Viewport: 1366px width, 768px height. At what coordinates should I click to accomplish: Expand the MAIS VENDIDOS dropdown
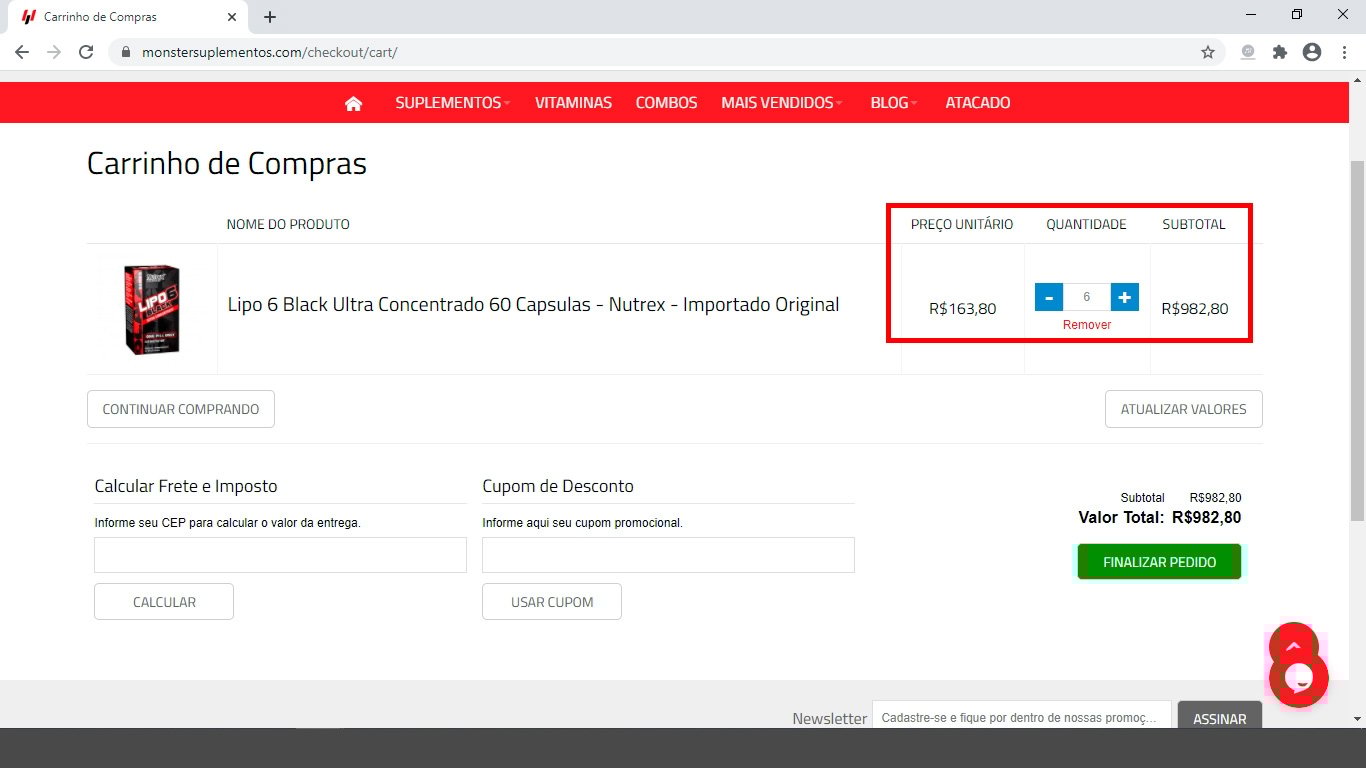[x=781, y=103]
